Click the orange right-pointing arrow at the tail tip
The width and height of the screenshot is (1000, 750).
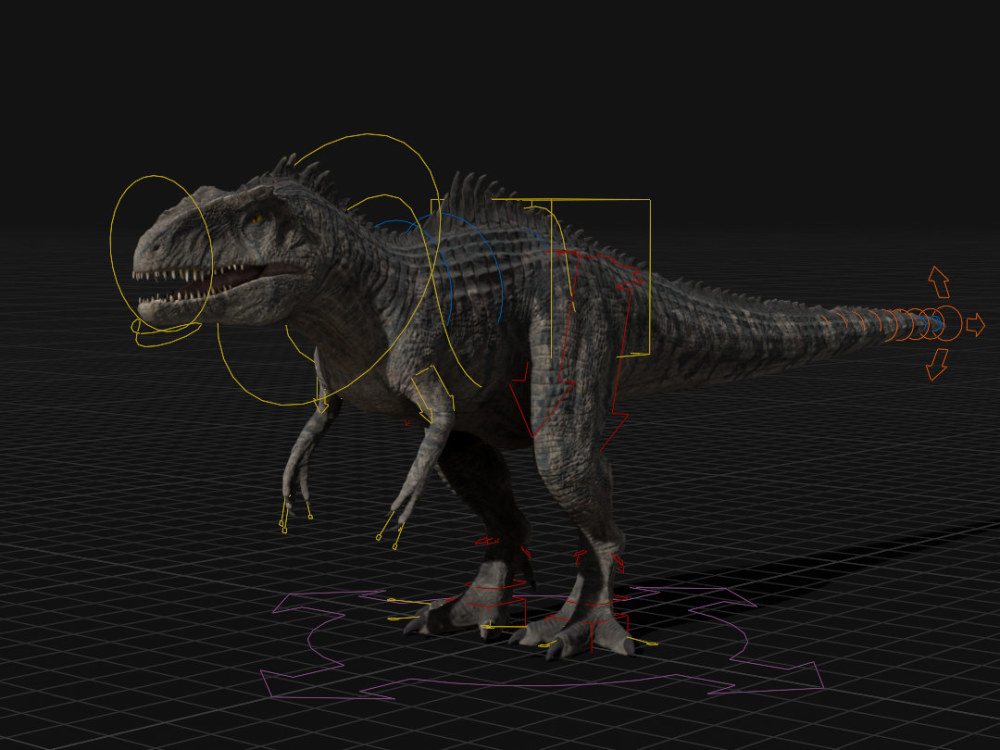coord(975,325)
